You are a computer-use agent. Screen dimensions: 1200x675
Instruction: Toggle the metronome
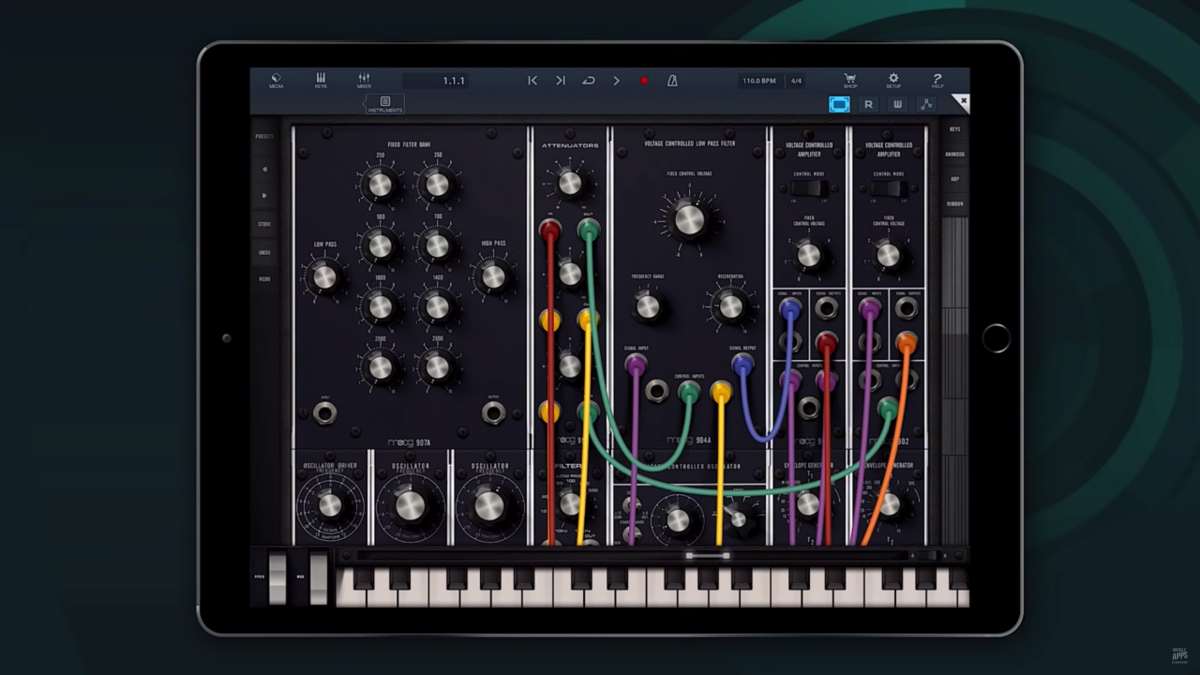(672, 81)
